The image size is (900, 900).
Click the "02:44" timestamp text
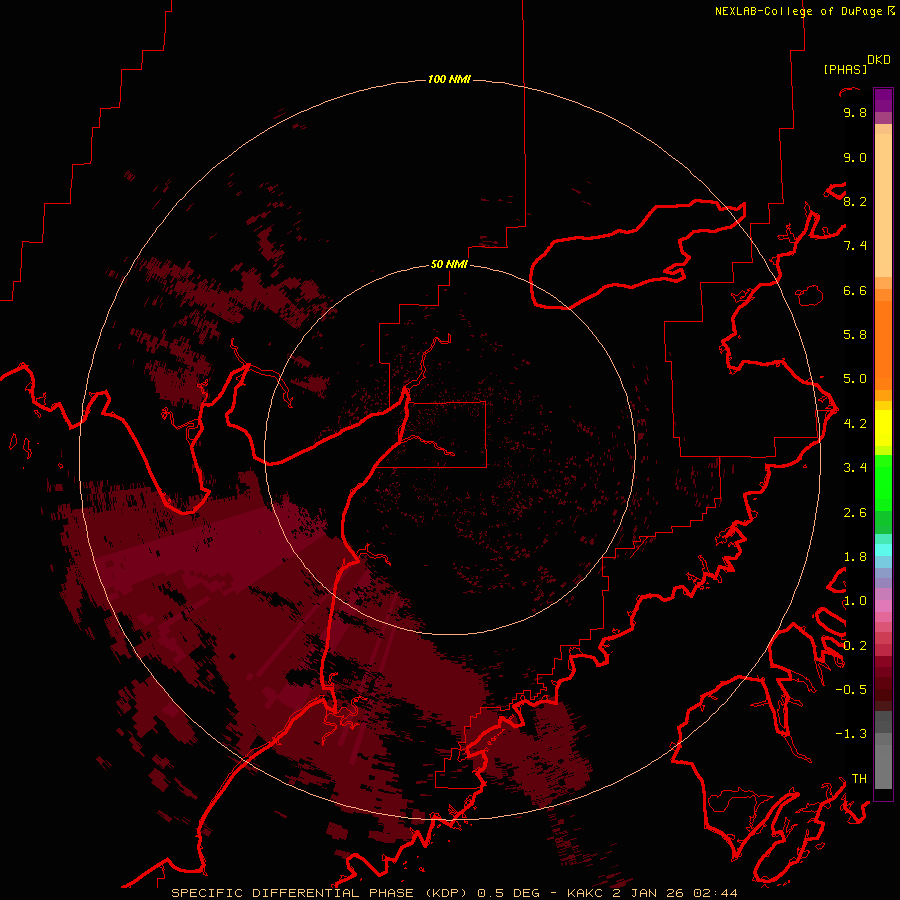coord(715,893)
